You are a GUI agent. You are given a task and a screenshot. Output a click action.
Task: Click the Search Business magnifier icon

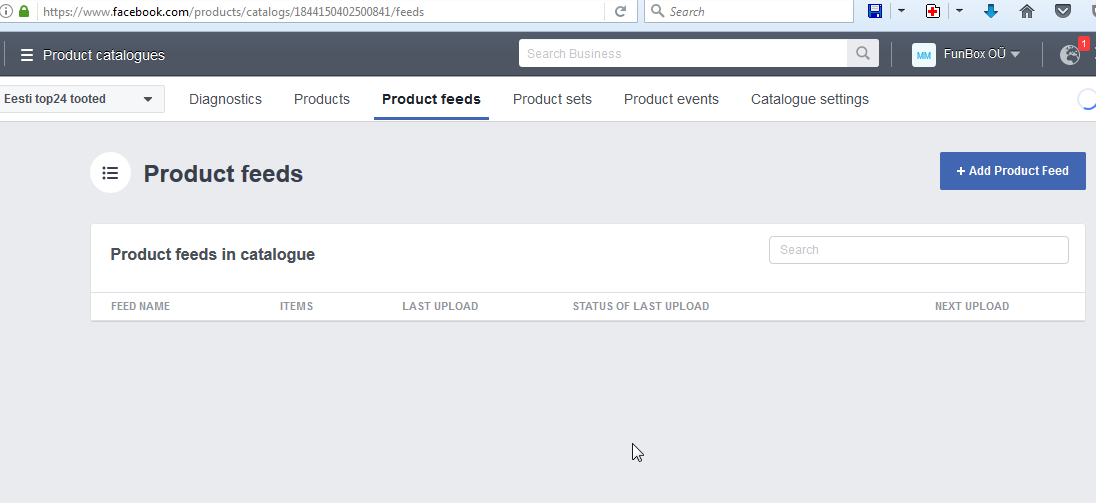[862, 54]
